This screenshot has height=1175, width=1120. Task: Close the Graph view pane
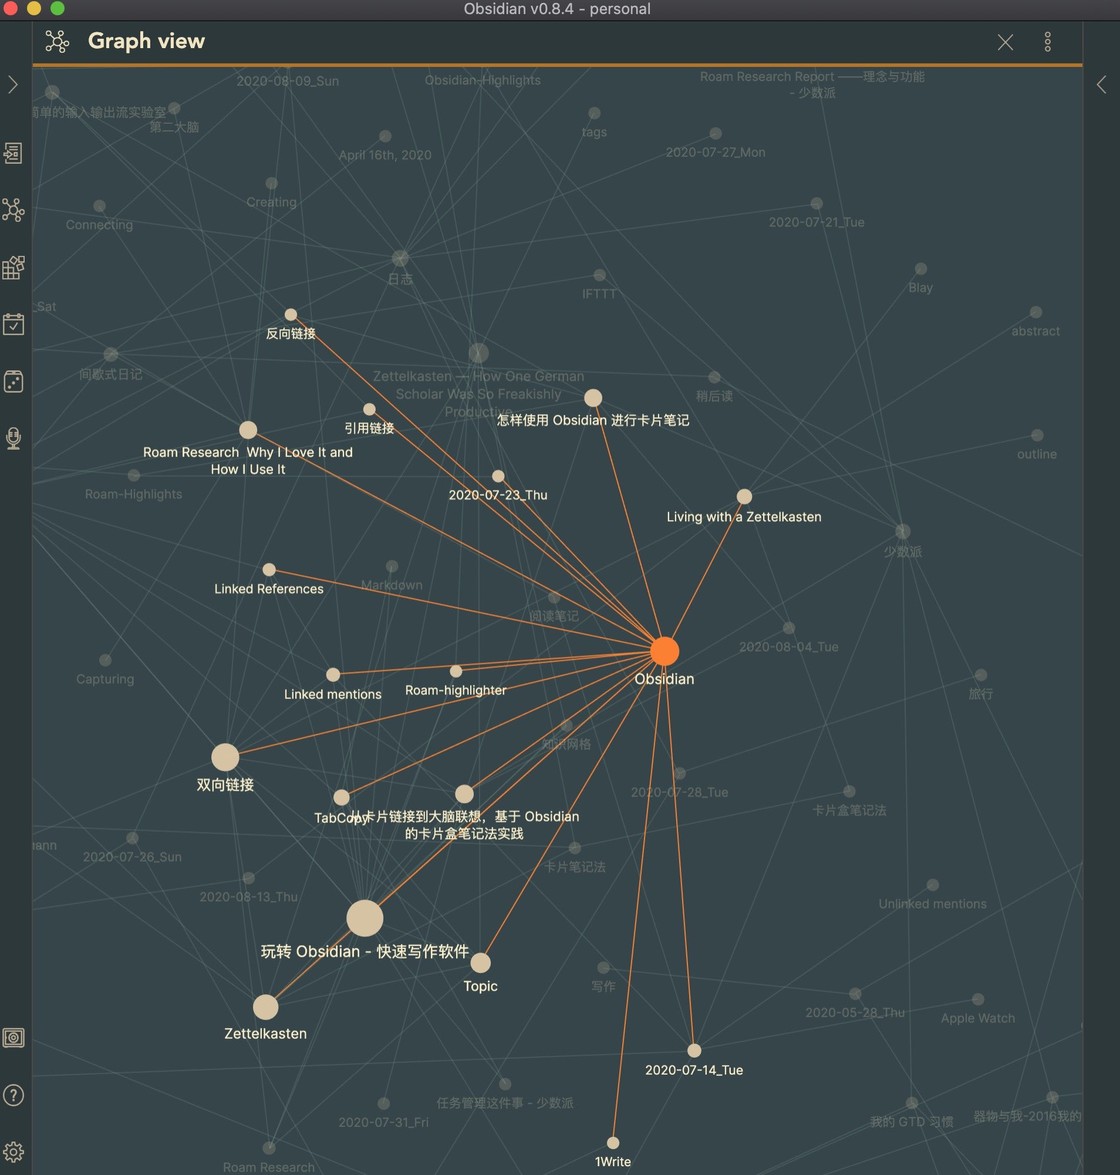1005,42
